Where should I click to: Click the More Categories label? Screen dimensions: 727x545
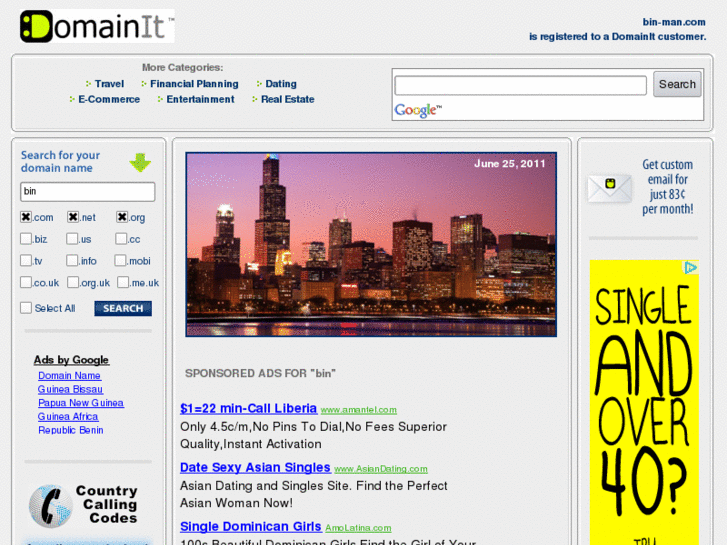tap(182, 68)
